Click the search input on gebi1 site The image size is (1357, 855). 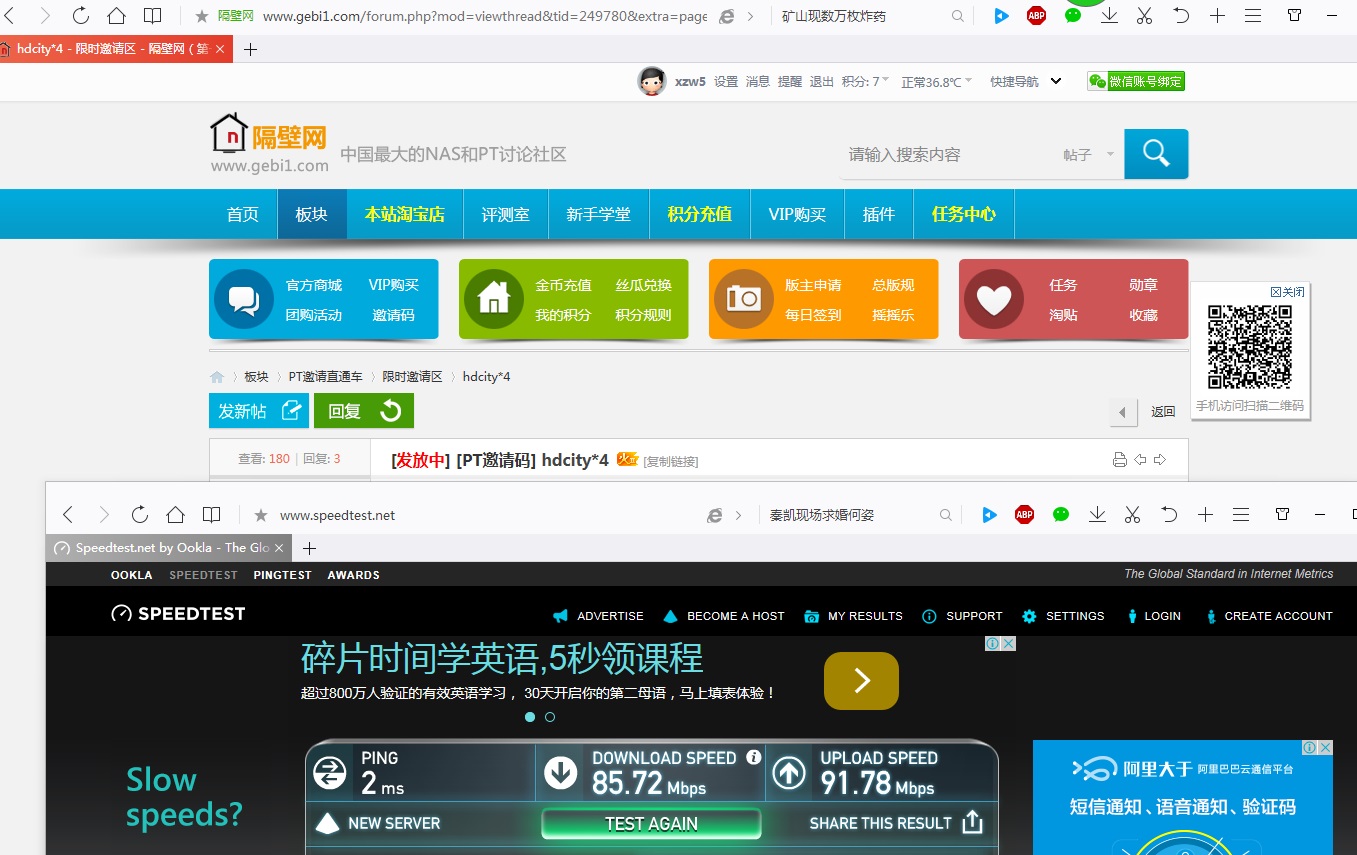tap(945, 155)
